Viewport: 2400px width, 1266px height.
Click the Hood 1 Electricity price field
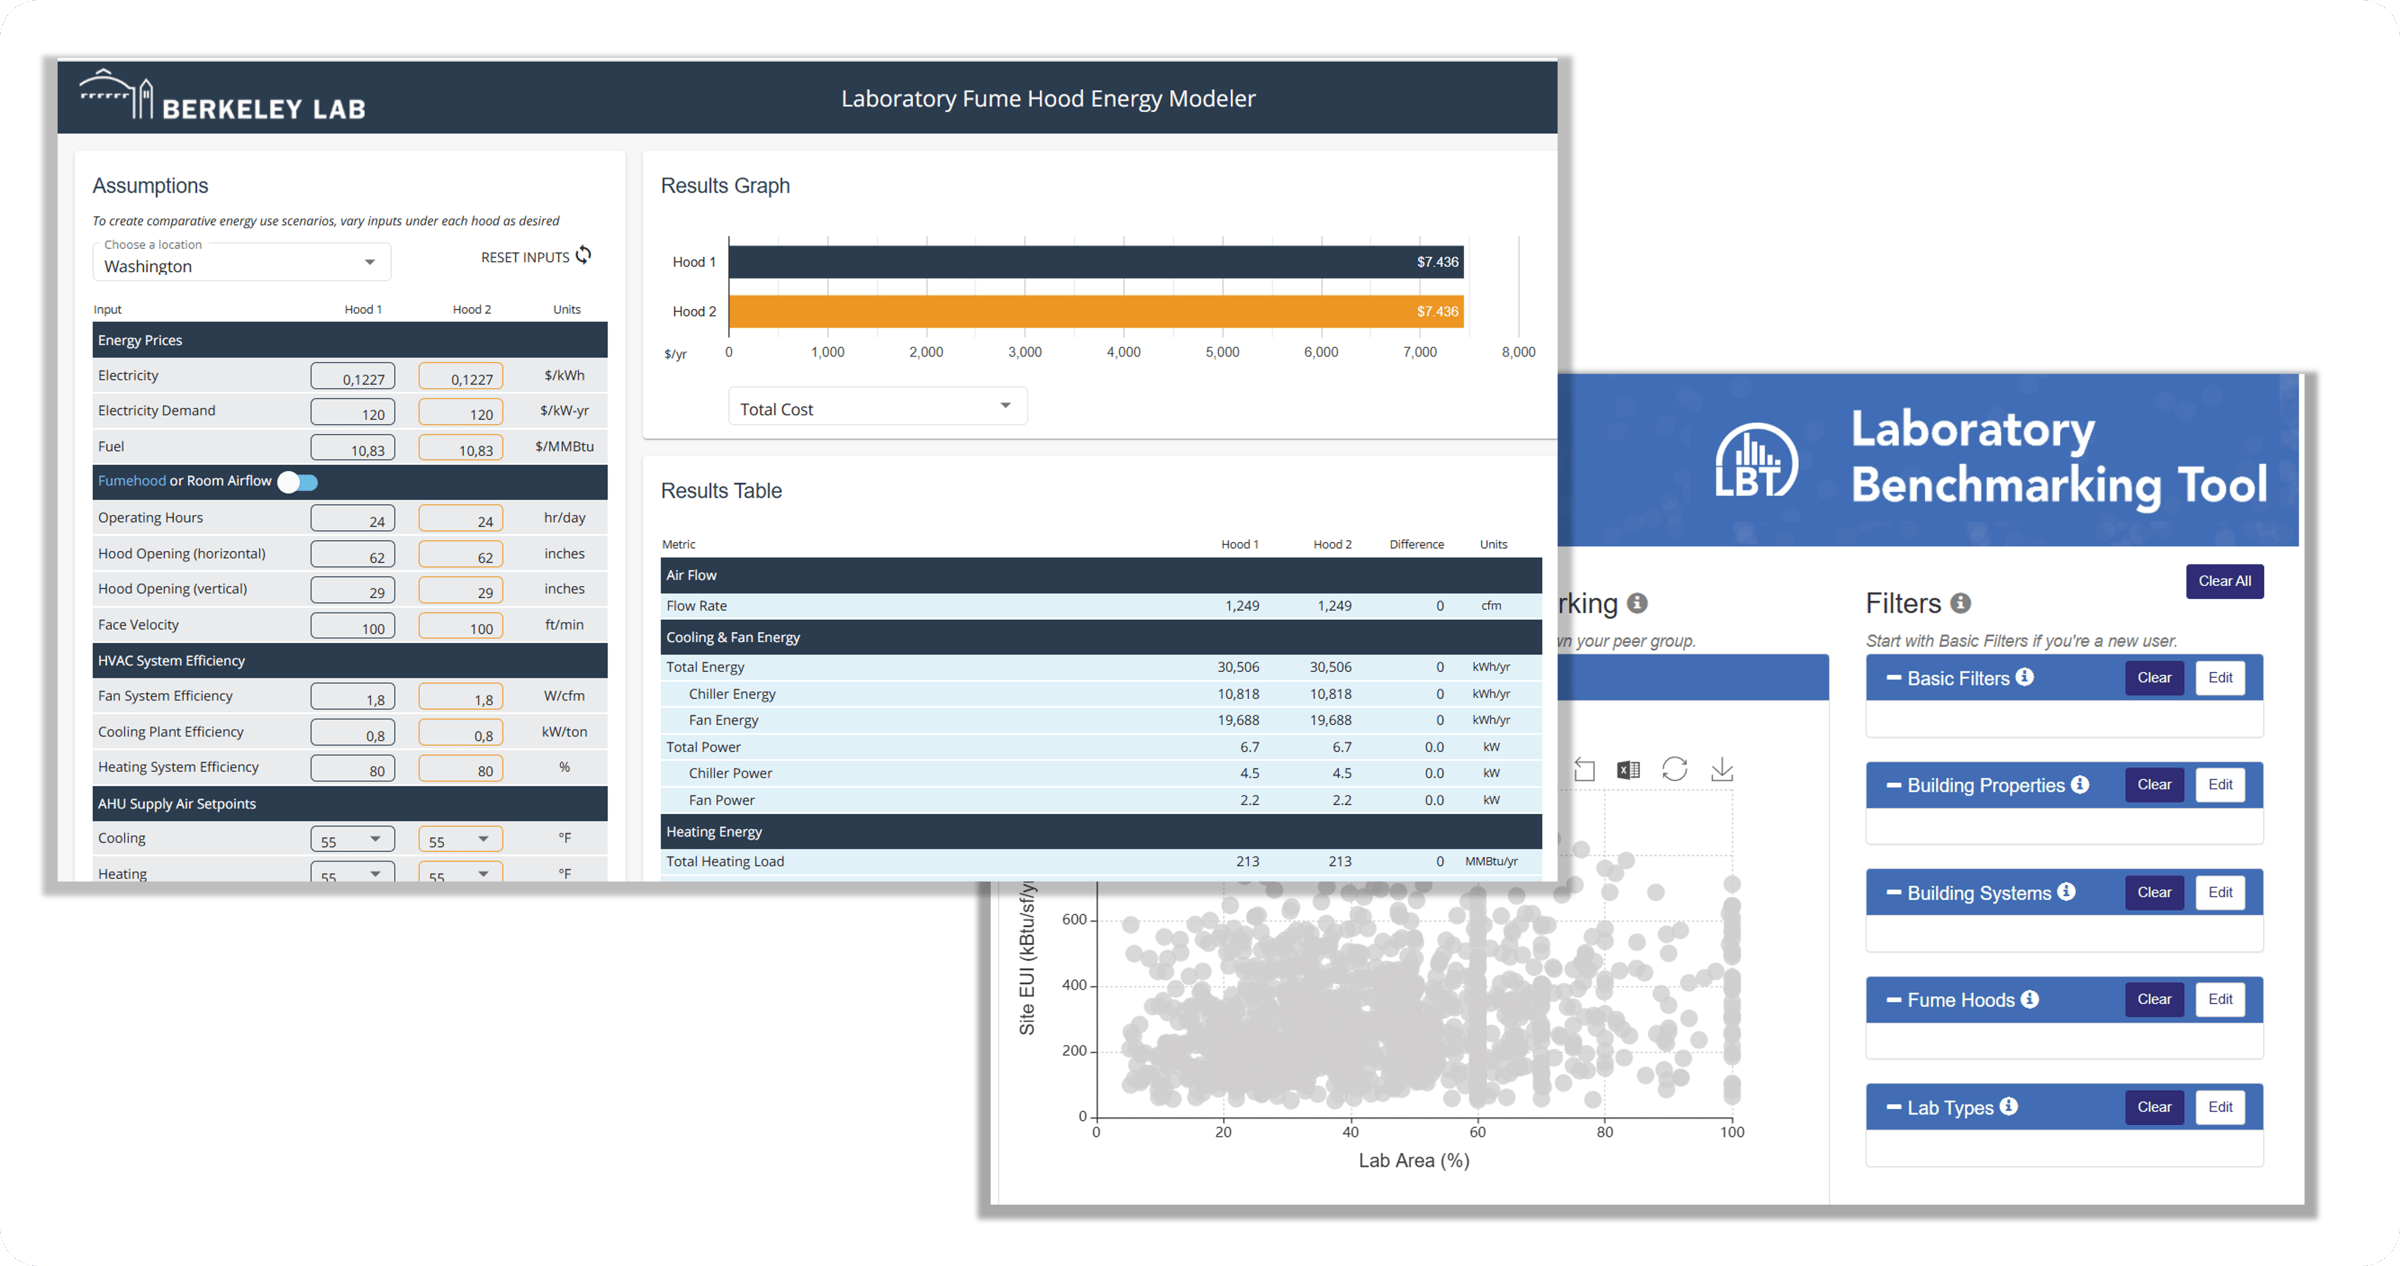pyautogui.click(x=353, y=377)
